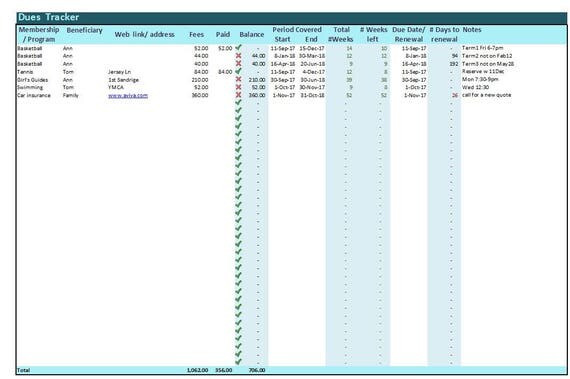Select the 1st Sandrige address cell
The image size is (570, 379).
click(123, 80)
